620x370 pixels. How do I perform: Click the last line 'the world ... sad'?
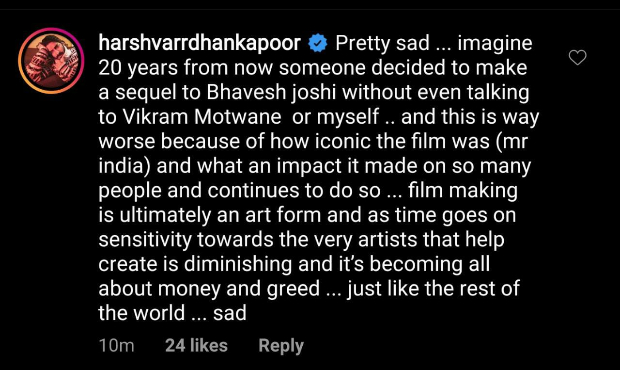tap(172, 313)
